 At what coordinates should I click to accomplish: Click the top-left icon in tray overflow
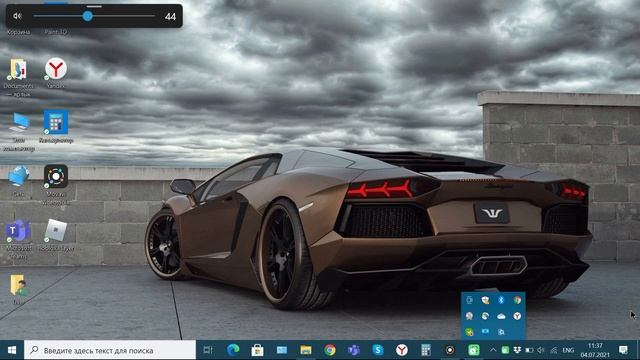click(x=469, y=300)
